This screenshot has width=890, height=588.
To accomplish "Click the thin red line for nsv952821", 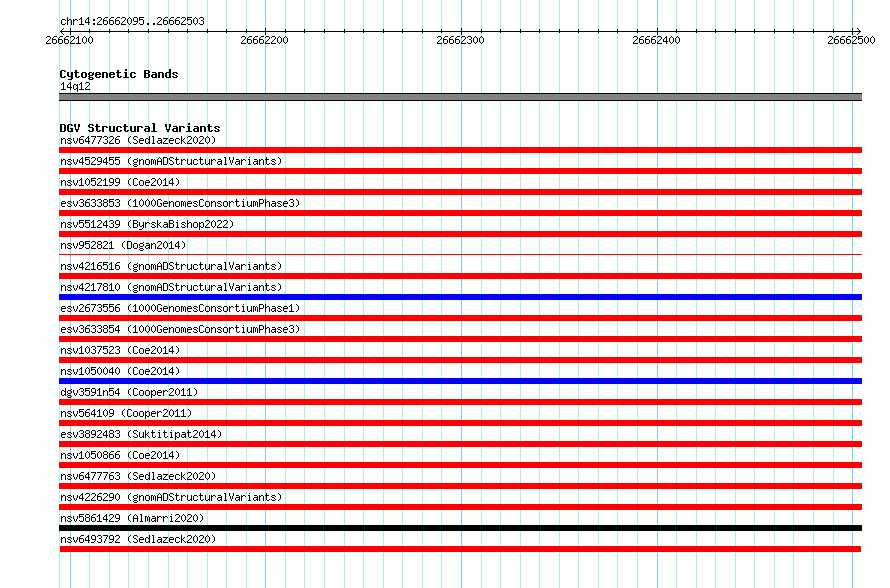I will pos(460,254).
